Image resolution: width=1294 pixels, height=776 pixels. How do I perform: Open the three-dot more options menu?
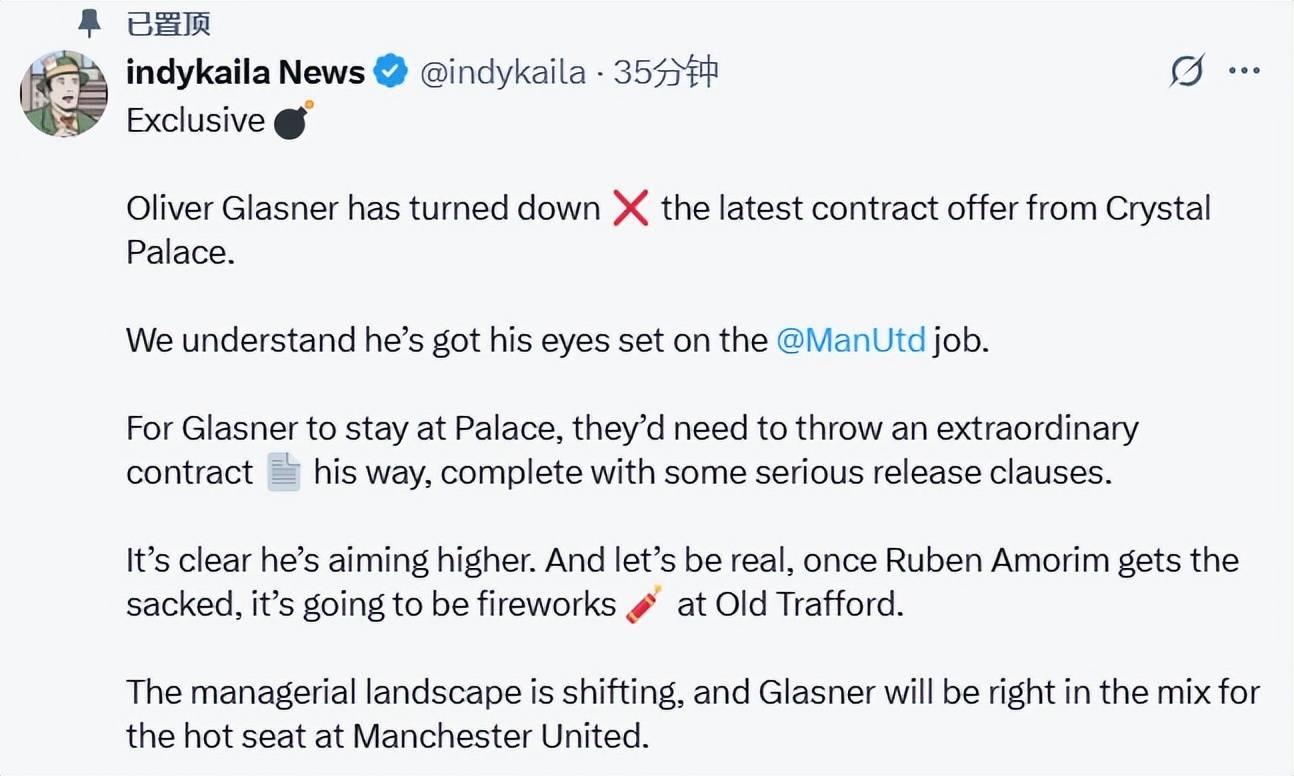pos(1244,72)
